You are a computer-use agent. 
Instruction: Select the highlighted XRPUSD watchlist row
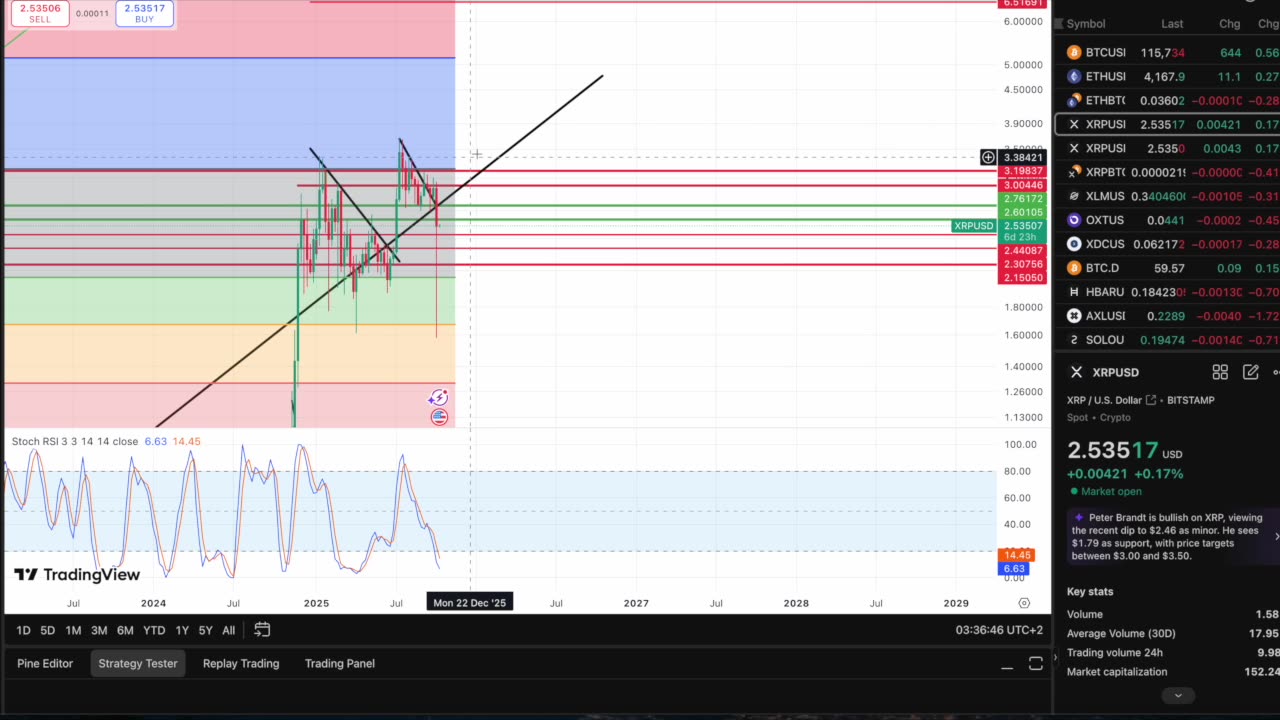click(1167, 124)
